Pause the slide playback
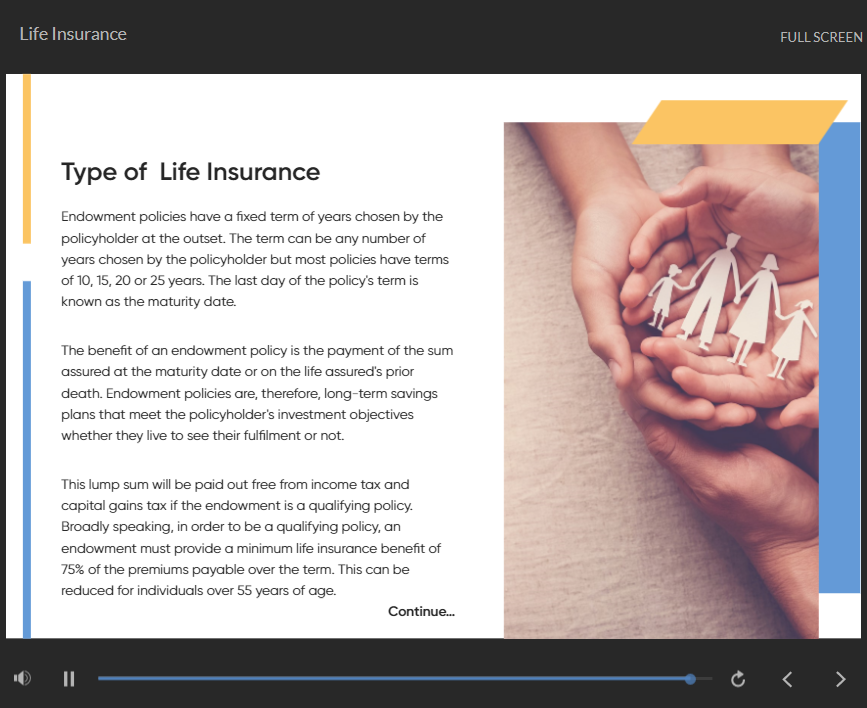The height and width of the screenshot is (708, 867). (69, 679)
